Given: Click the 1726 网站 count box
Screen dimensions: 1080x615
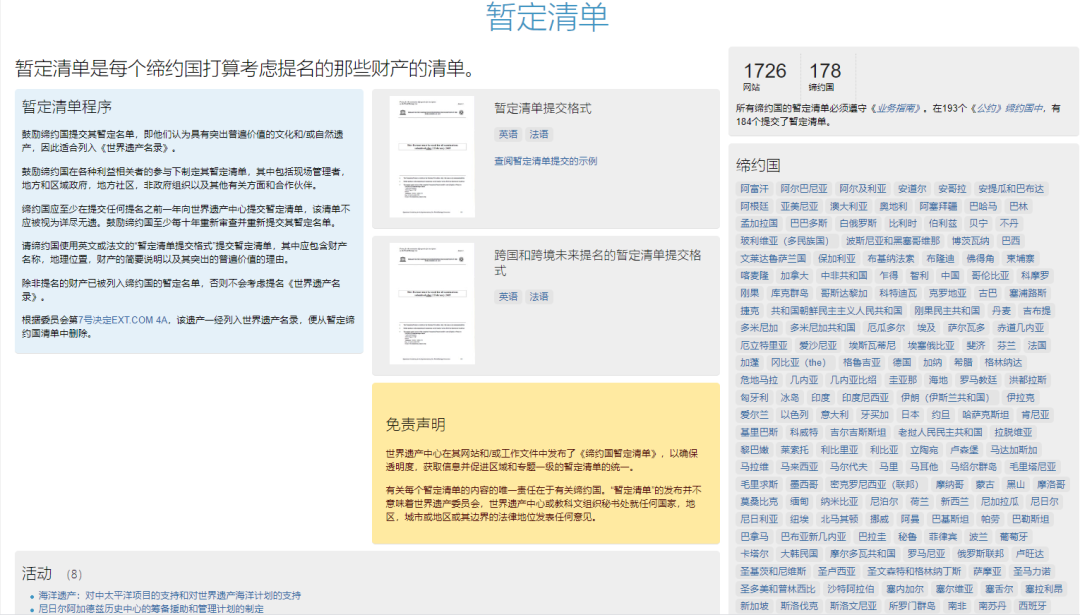Looking at the screenshot, I should tap(765, 76).
